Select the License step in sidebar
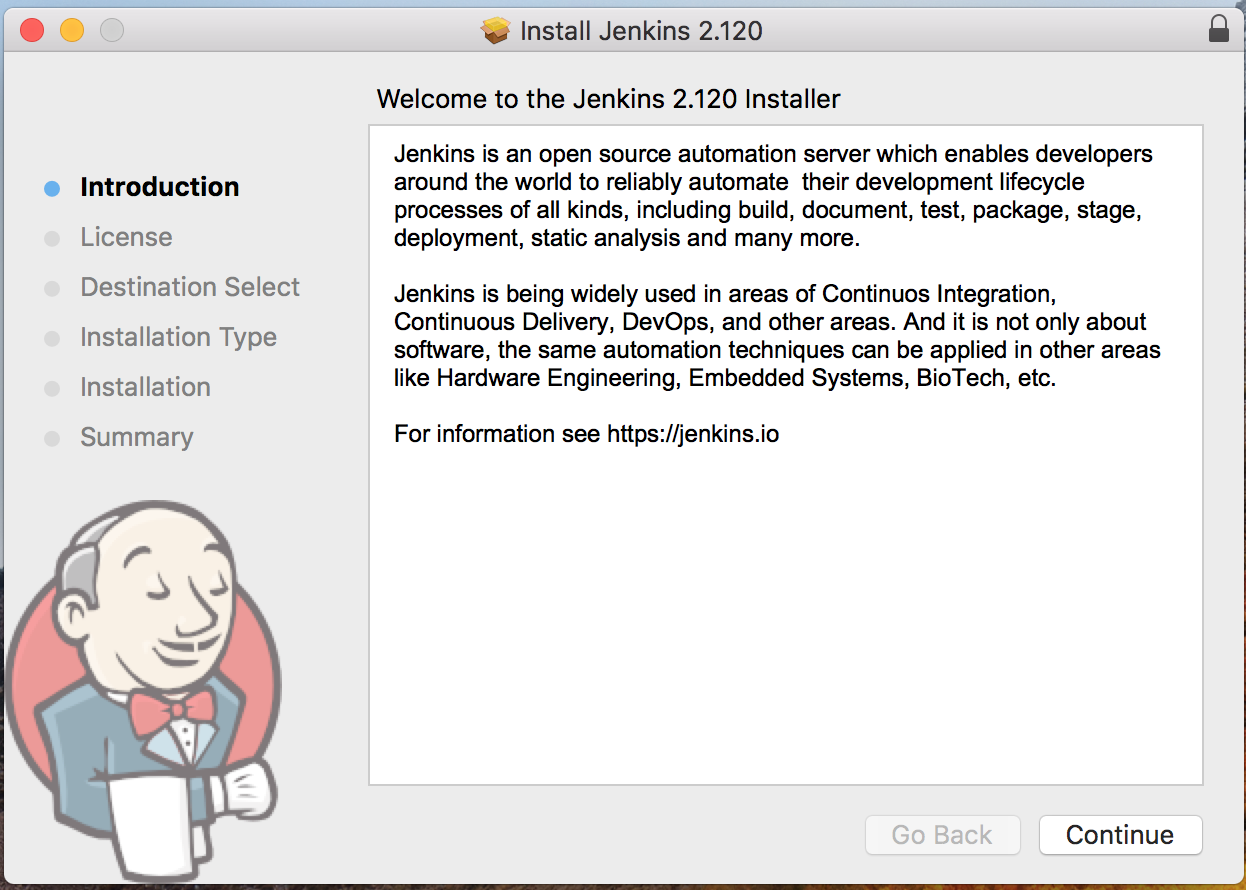1246x890 pixels. tap(126, 237)
